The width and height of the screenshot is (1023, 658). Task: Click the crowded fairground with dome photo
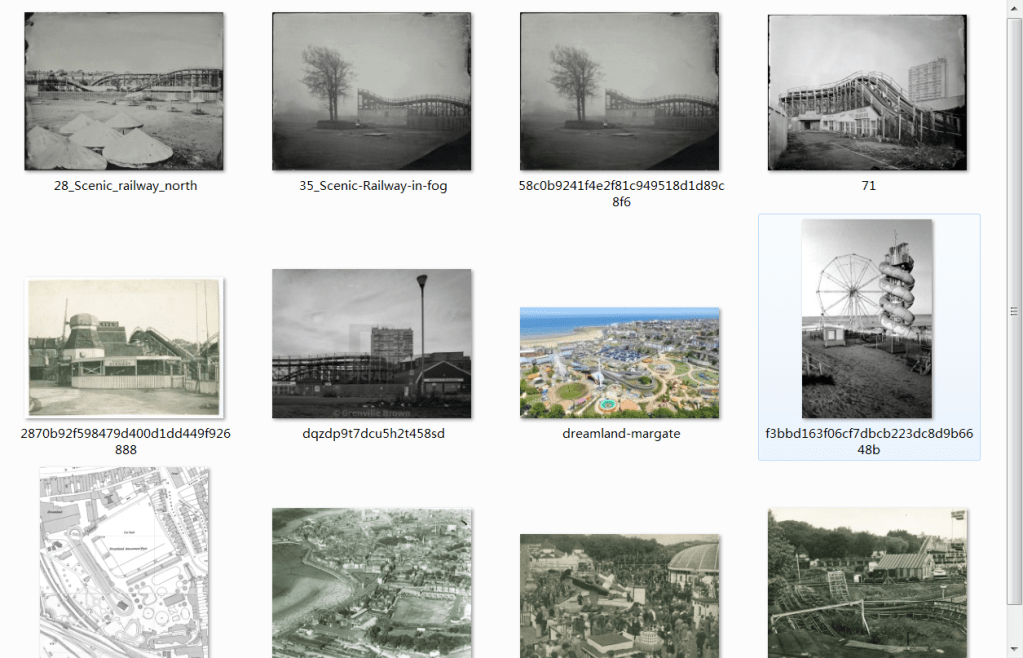click(619, 595)
